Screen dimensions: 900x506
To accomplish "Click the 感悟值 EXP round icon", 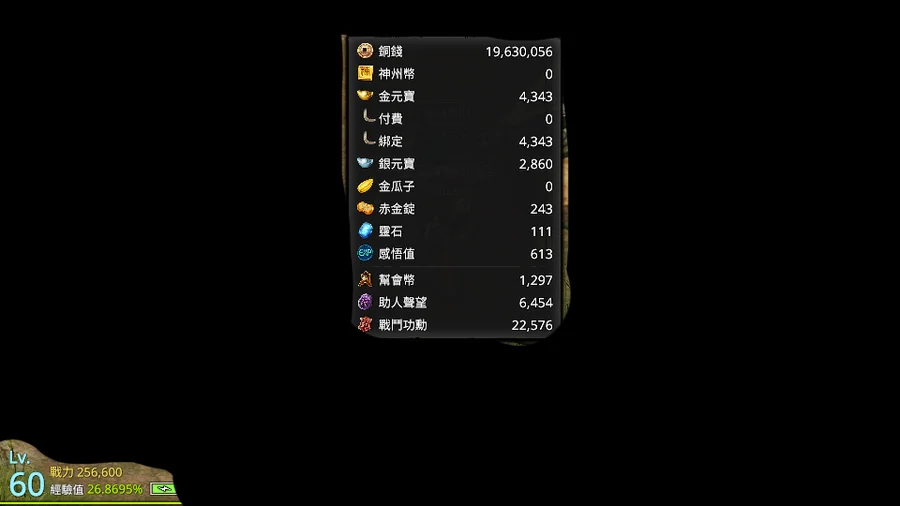I will click(x=365, y=253).
